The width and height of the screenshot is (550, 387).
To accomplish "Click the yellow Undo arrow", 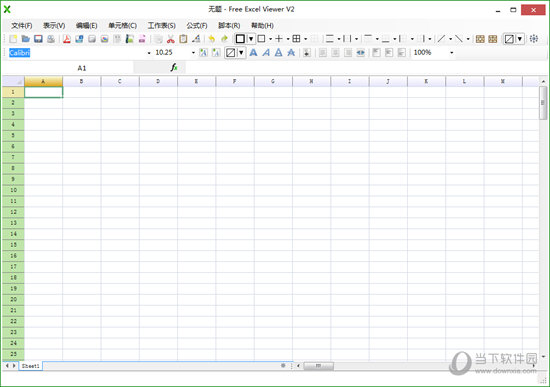I will click(212, 39).
